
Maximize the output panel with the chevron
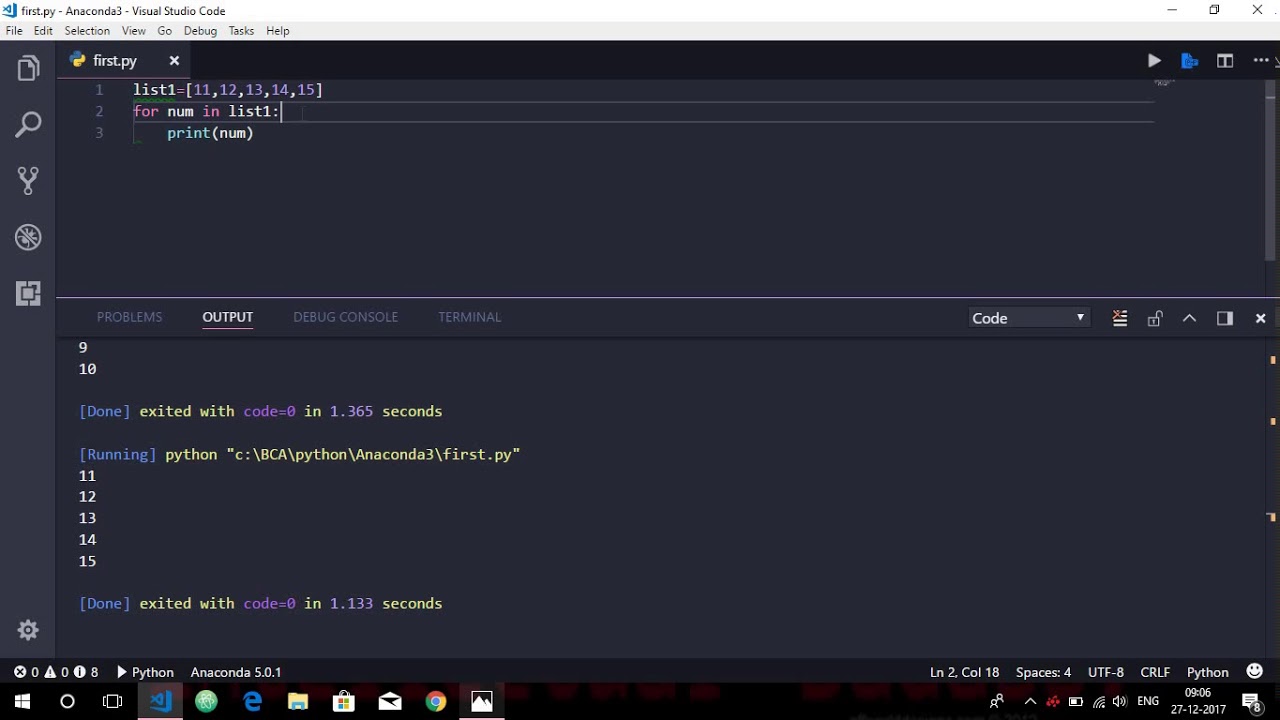pyautogui.click(x=1189, y=318)
